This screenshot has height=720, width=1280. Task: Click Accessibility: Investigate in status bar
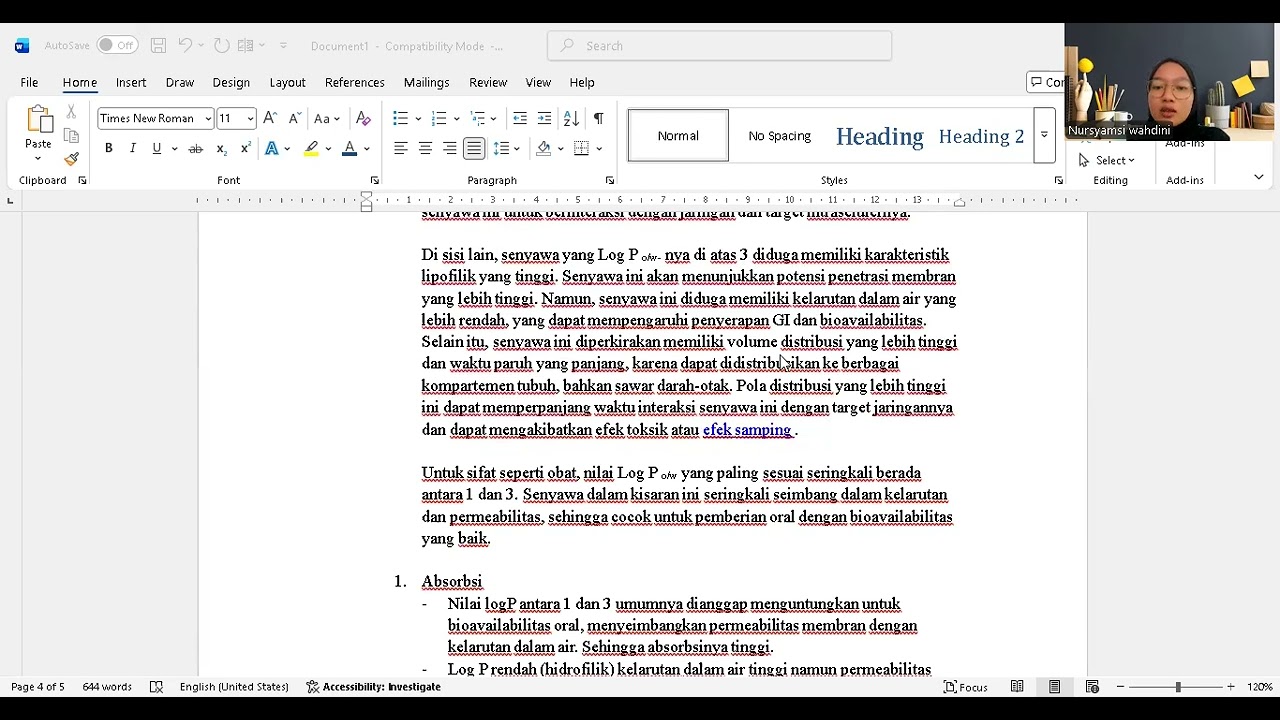tap(373, 687)
